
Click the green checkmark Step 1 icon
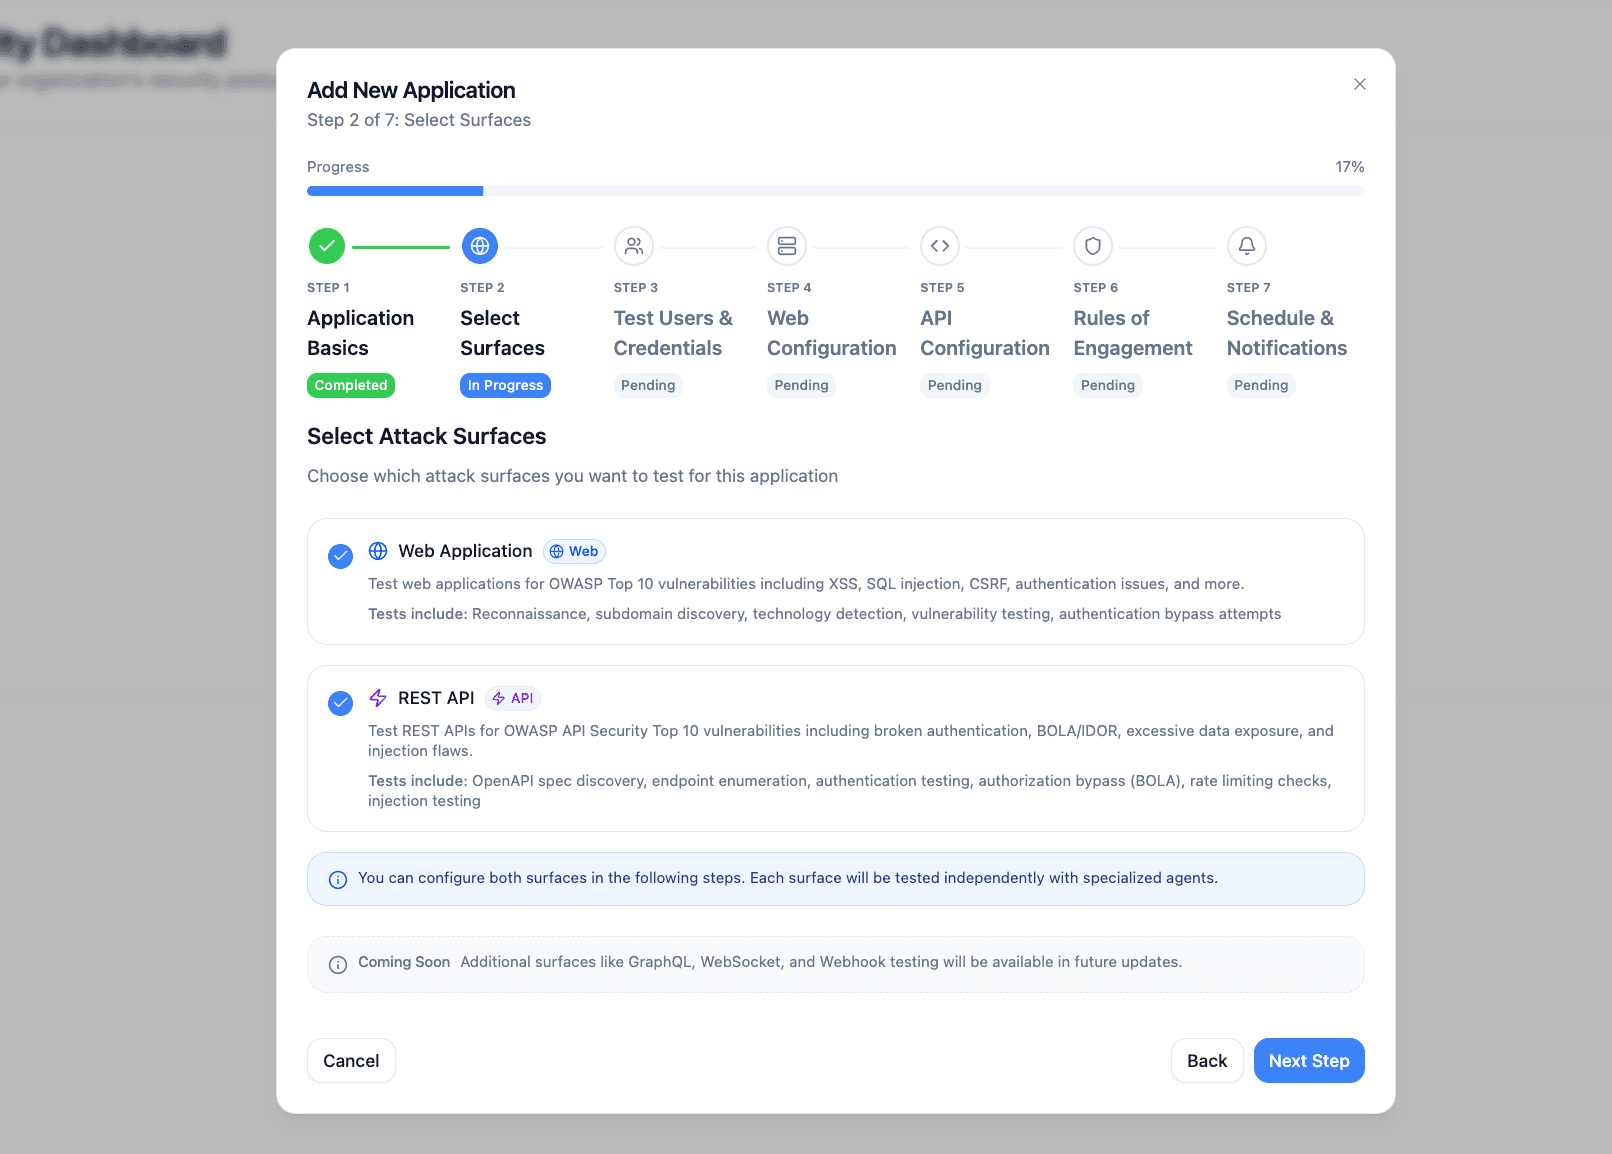click(327, 246)
